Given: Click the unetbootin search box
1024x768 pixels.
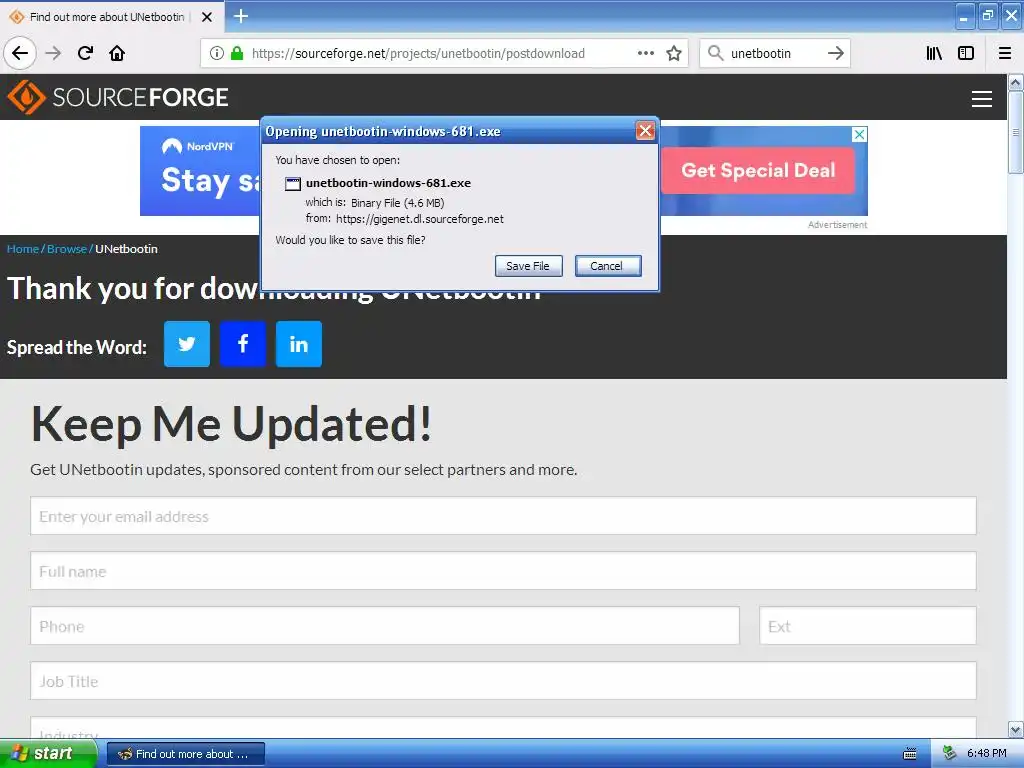Looking at the screenshot, I should [774, 53].
